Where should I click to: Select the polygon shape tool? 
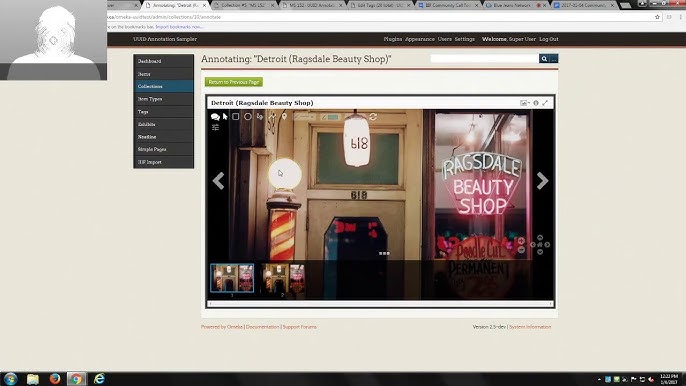point(272,116)
